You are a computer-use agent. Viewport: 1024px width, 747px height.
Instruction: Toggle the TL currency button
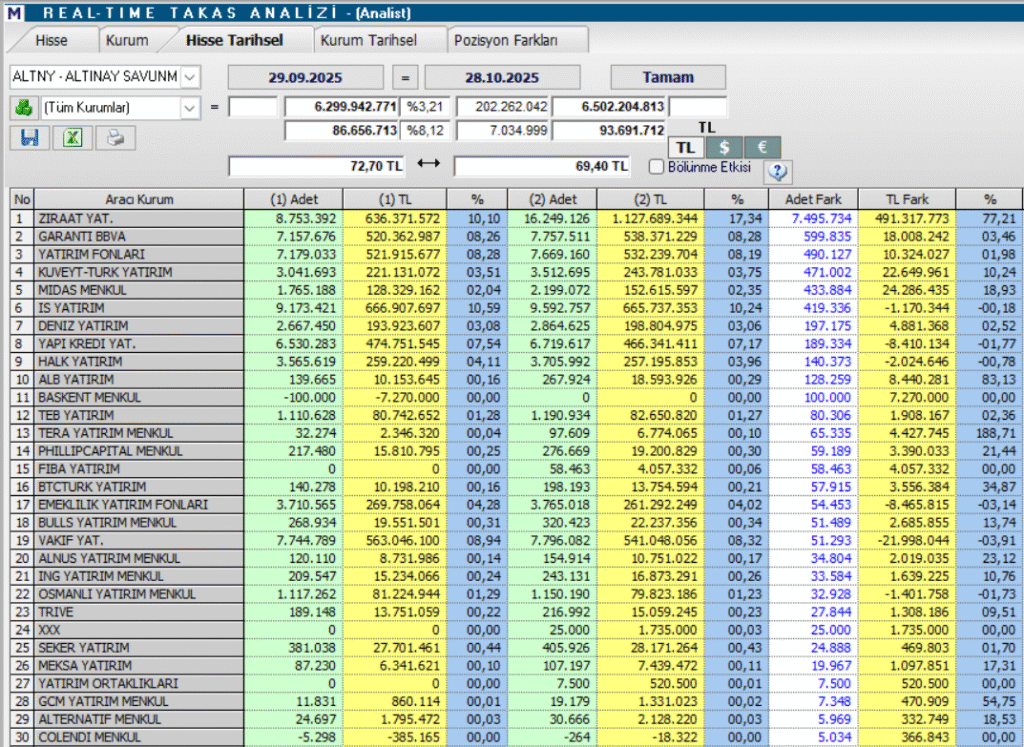[x=684, y=146]
